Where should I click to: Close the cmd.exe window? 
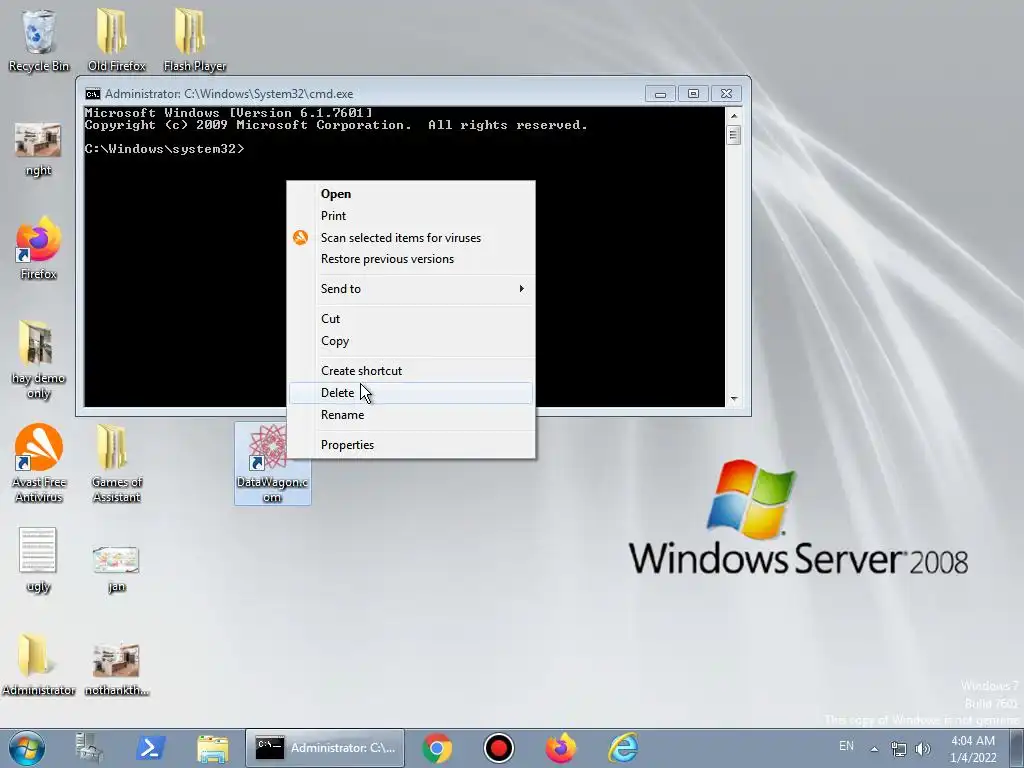726,94
